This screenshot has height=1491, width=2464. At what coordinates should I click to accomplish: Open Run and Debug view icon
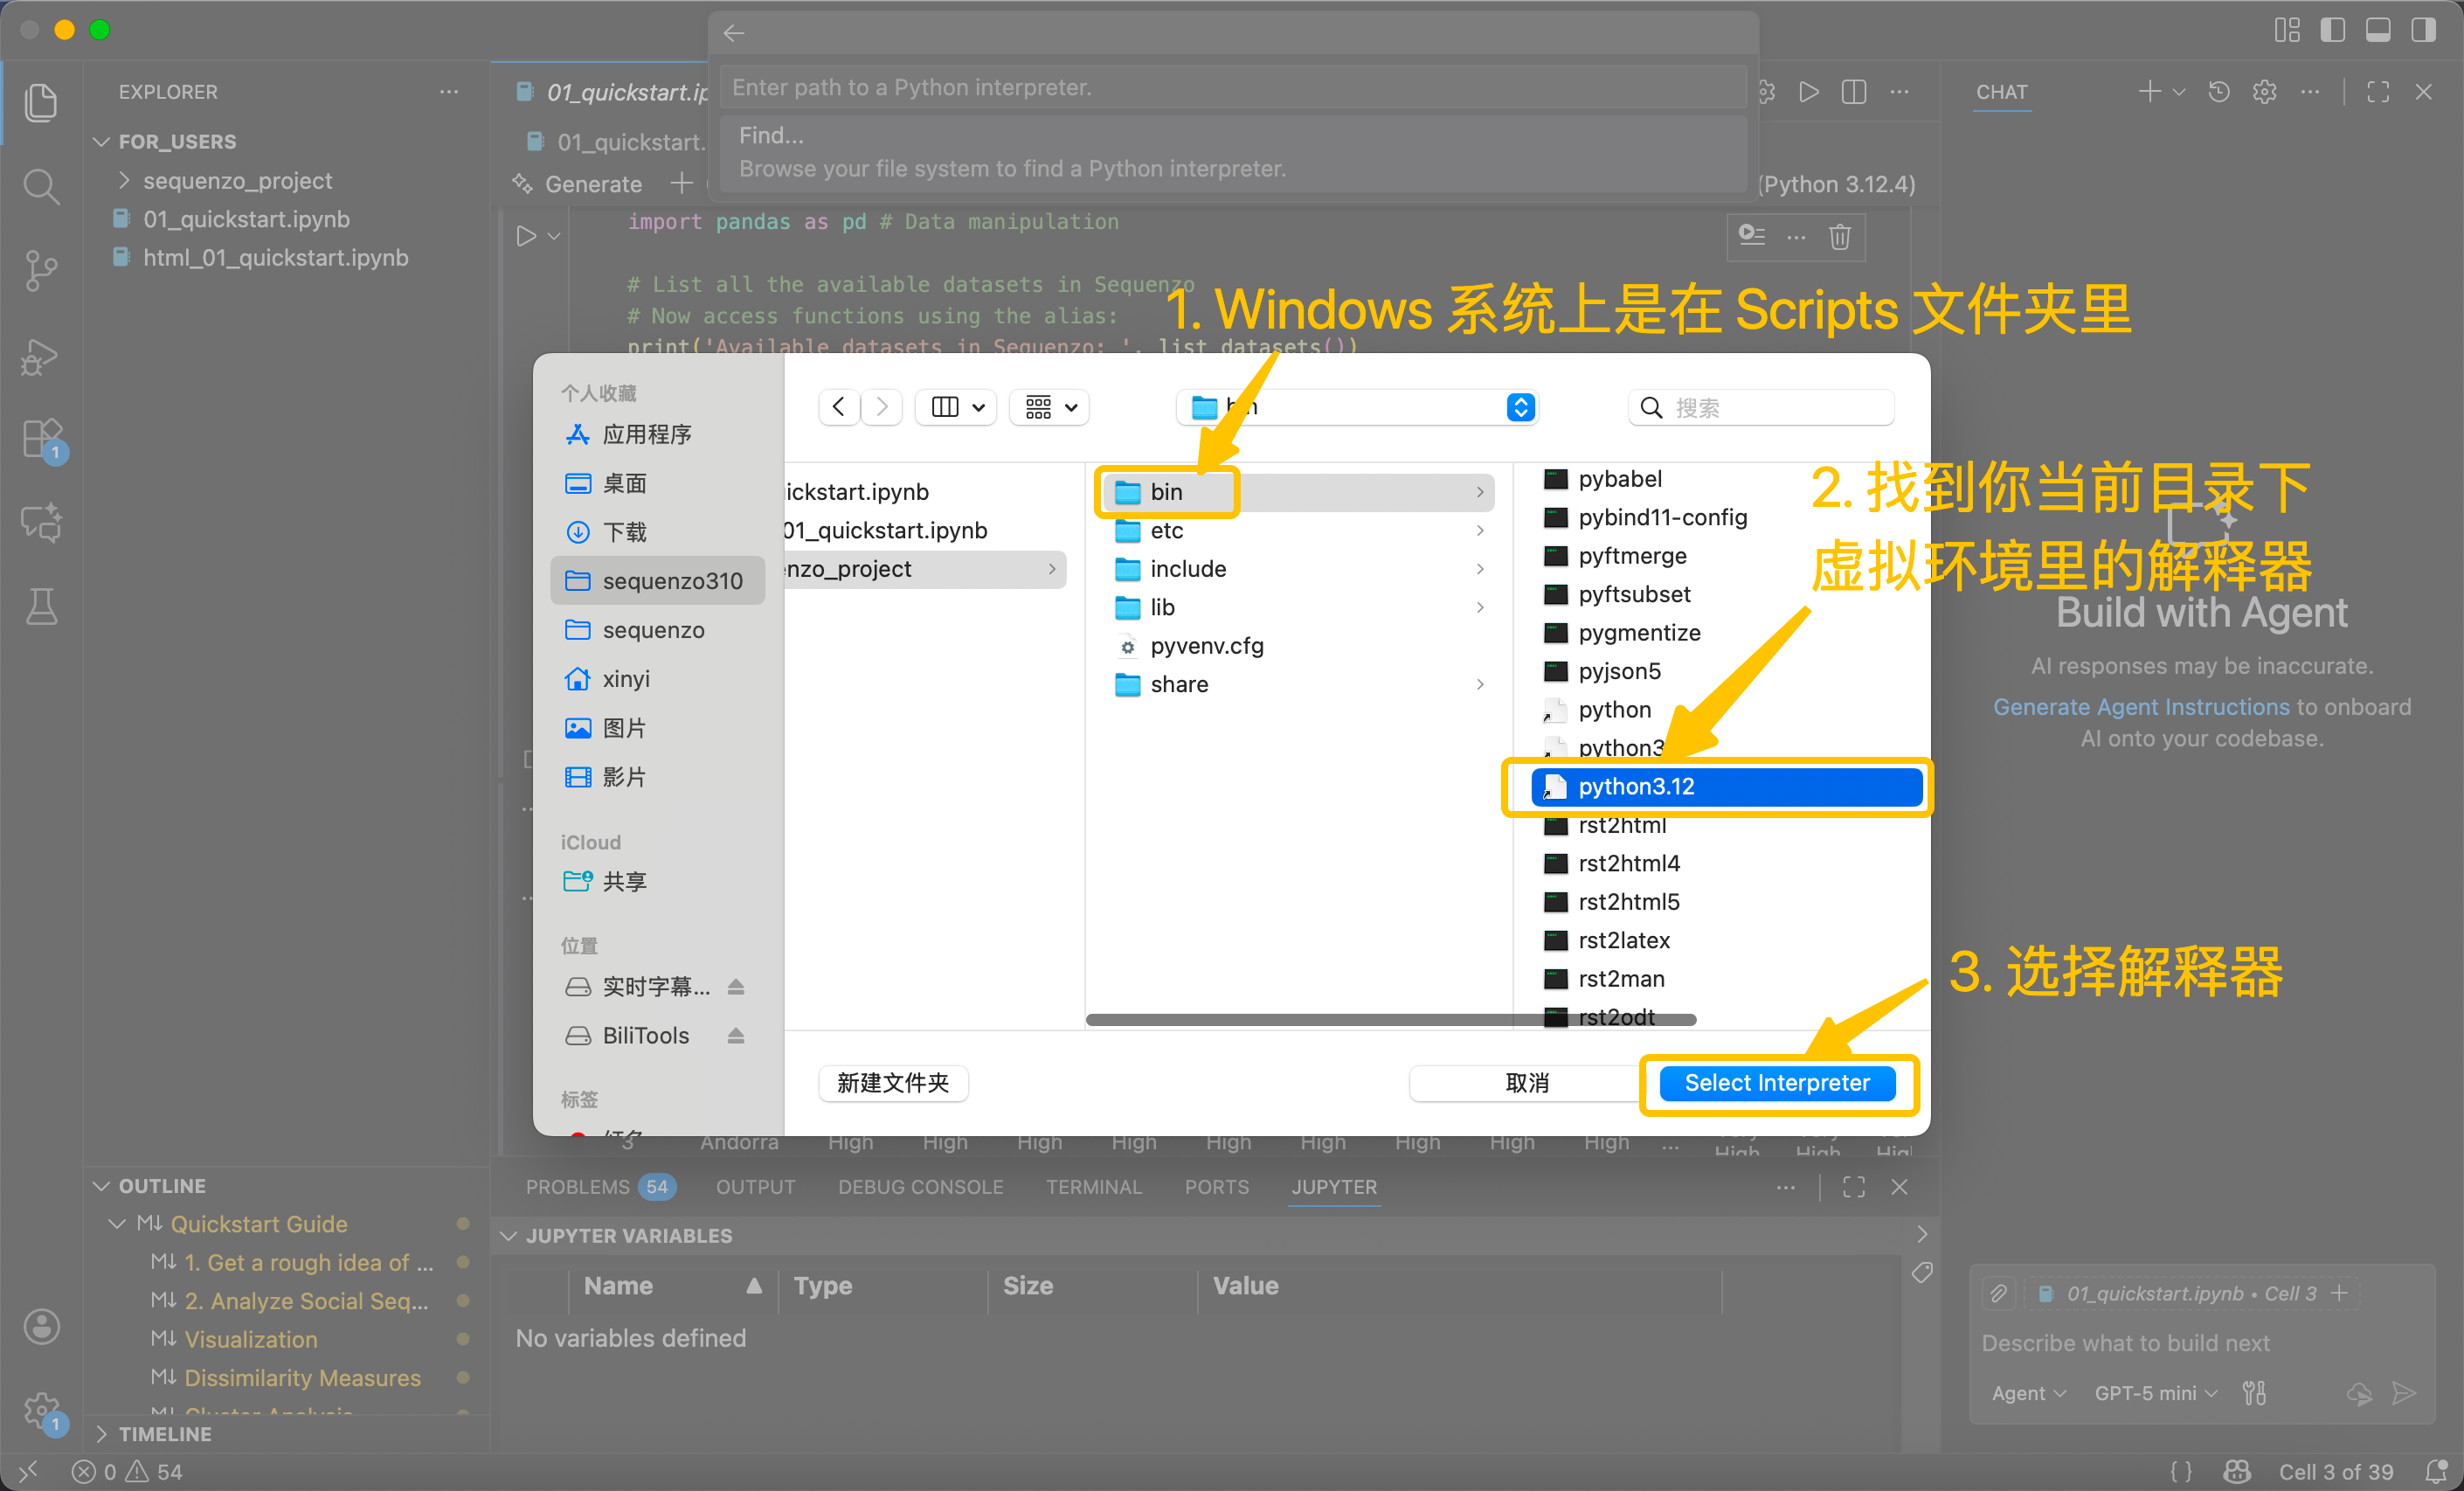pyautogui.click(x=40, y=356)
